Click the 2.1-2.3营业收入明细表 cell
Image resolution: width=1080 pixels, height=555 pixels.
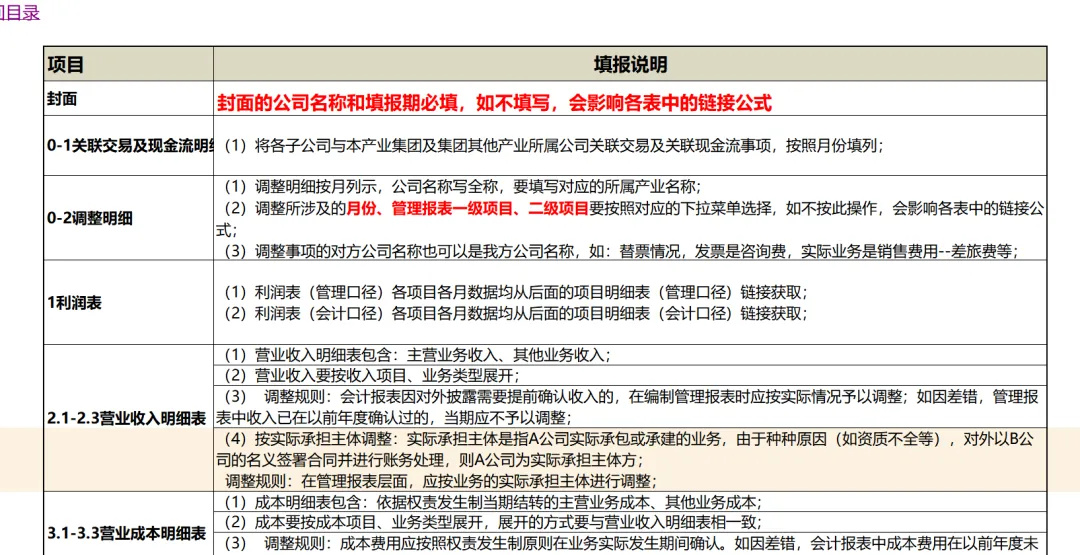click(128, 418)
